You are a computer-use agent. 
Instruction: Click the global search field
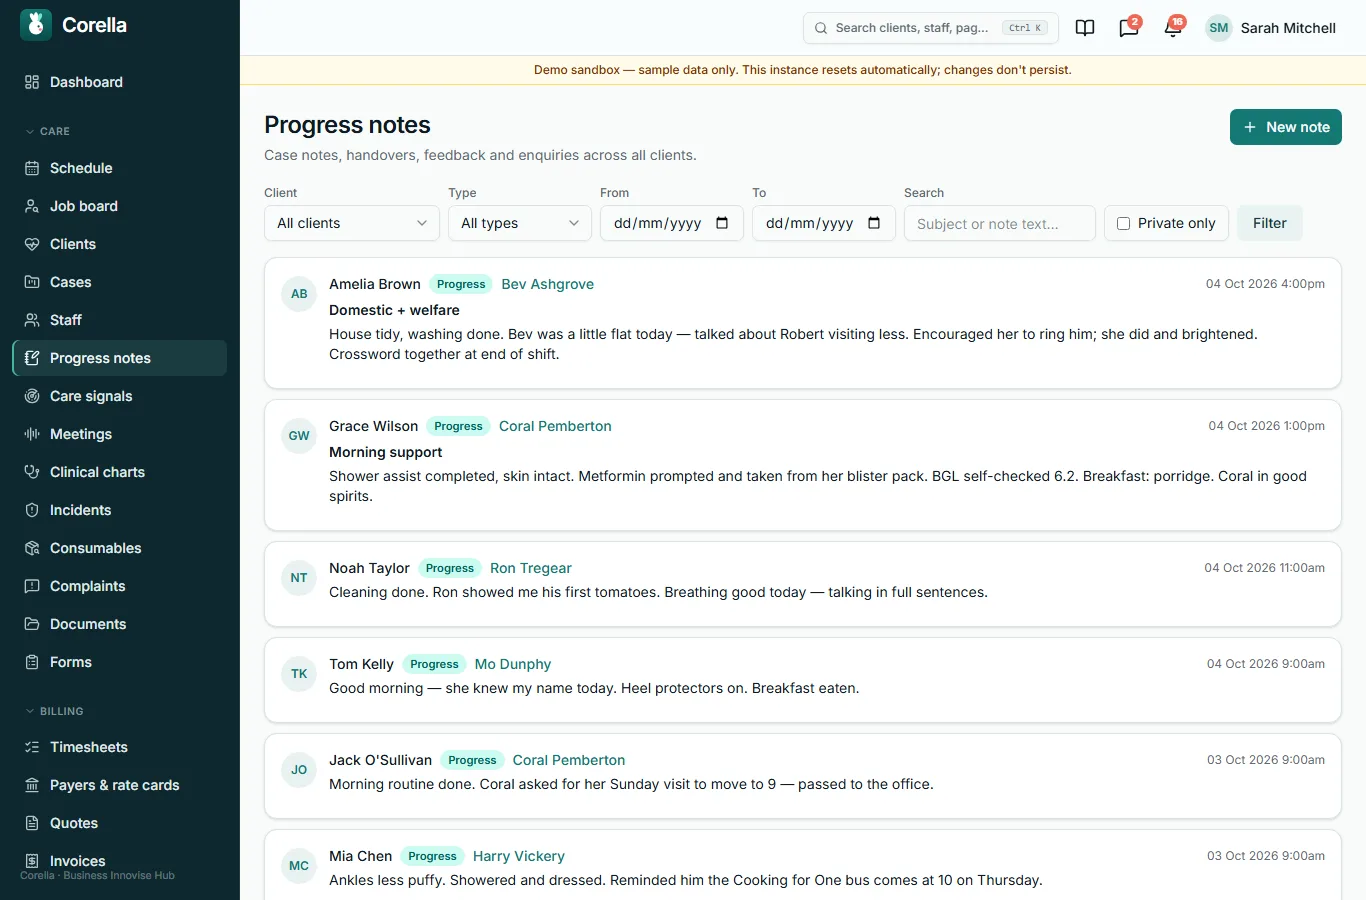pos(931,28)
